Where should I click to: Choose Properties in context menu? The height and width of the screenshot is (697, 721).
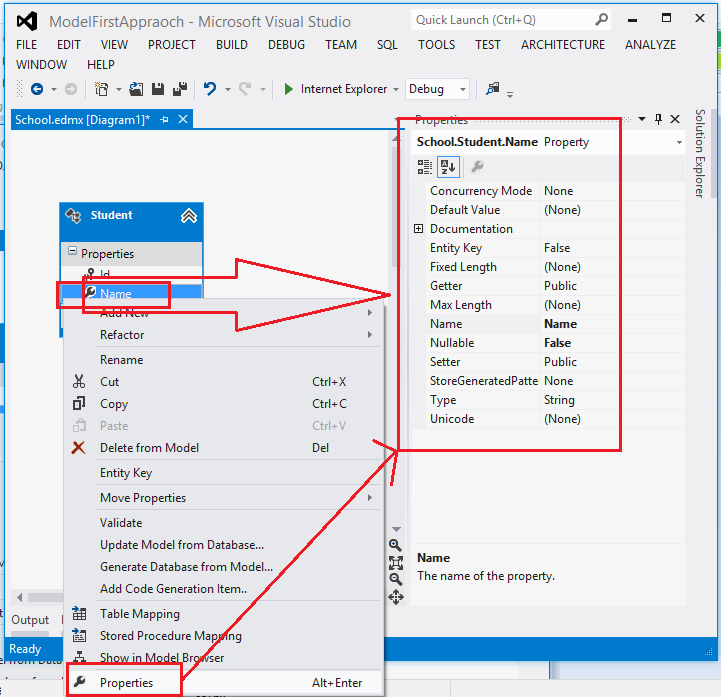pyautogui.click(x=223, y=683)
